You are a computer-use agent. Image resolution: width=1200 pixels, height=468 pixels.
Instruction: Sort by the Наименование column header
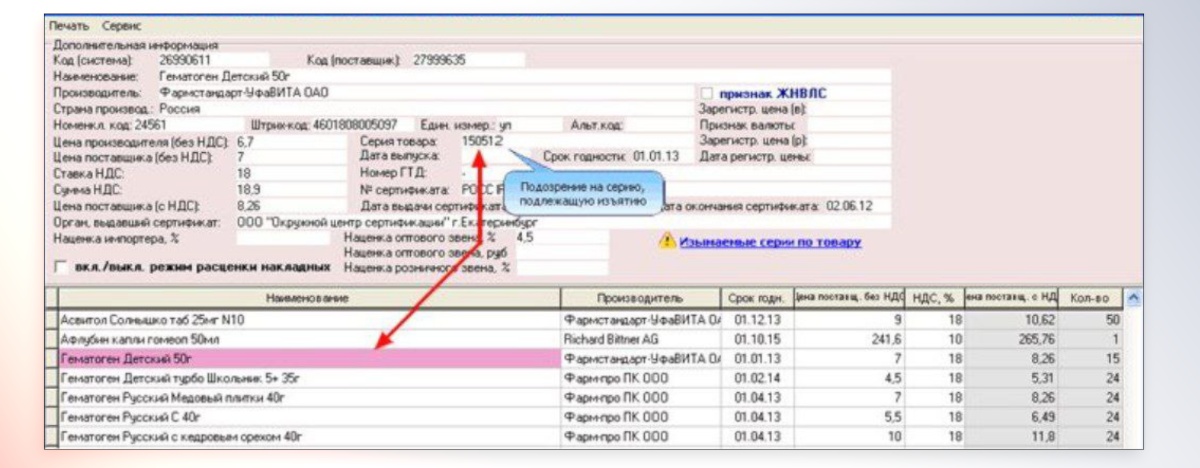(308, 298)
